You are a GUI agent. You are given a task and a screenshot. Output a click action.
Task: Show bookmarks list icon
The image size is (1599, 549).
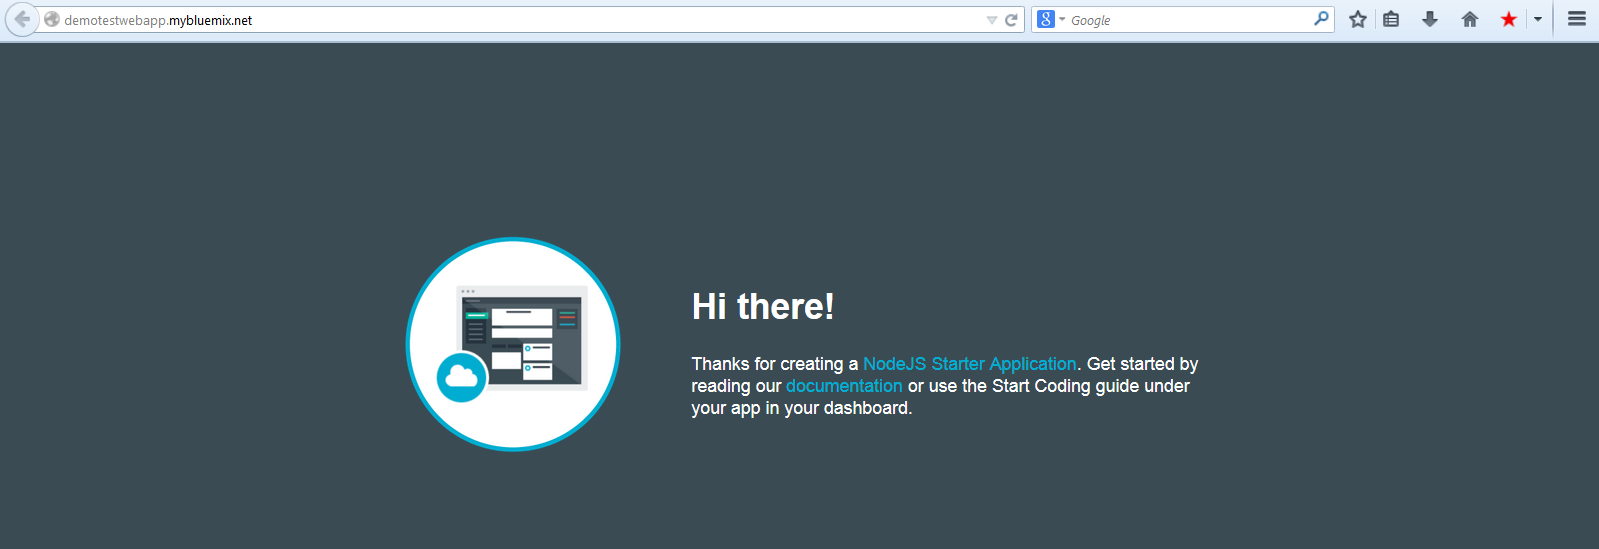pos(1391,19)
